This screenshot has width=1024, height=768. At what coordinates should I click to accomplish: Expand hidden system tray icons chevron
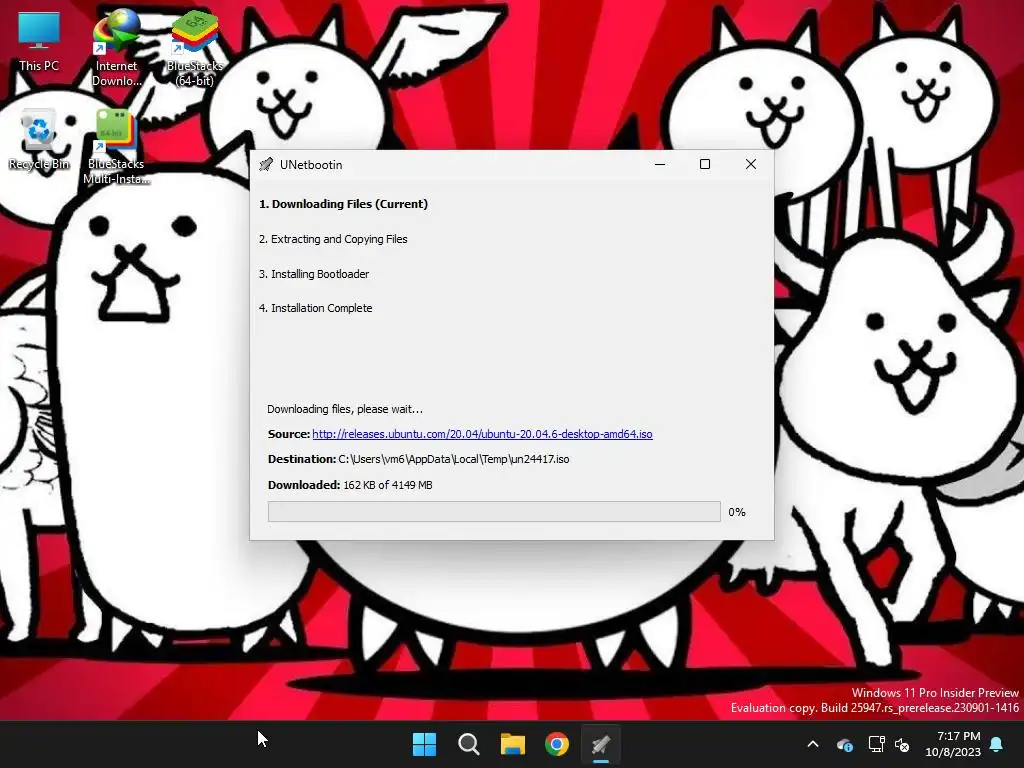tap(813, 744)
